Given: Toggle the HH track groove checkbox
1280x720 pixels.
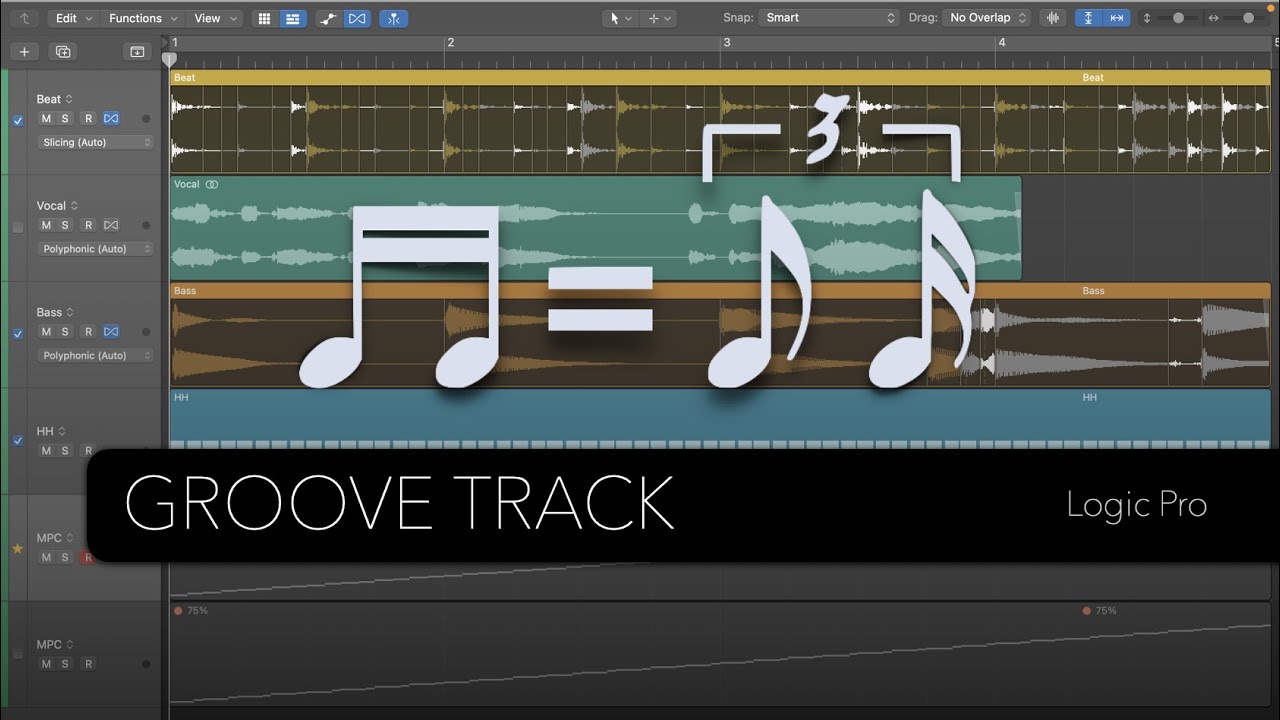Looking at the screenshot, I should (x=17, y=440).
